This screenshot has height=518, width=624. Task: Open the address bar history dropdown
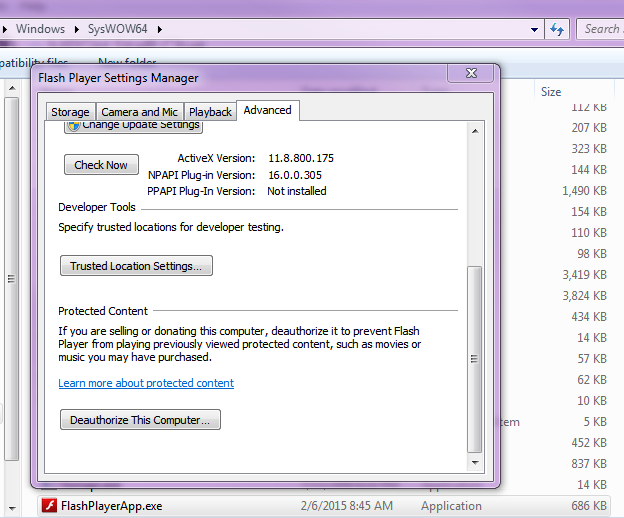point(534,29)
